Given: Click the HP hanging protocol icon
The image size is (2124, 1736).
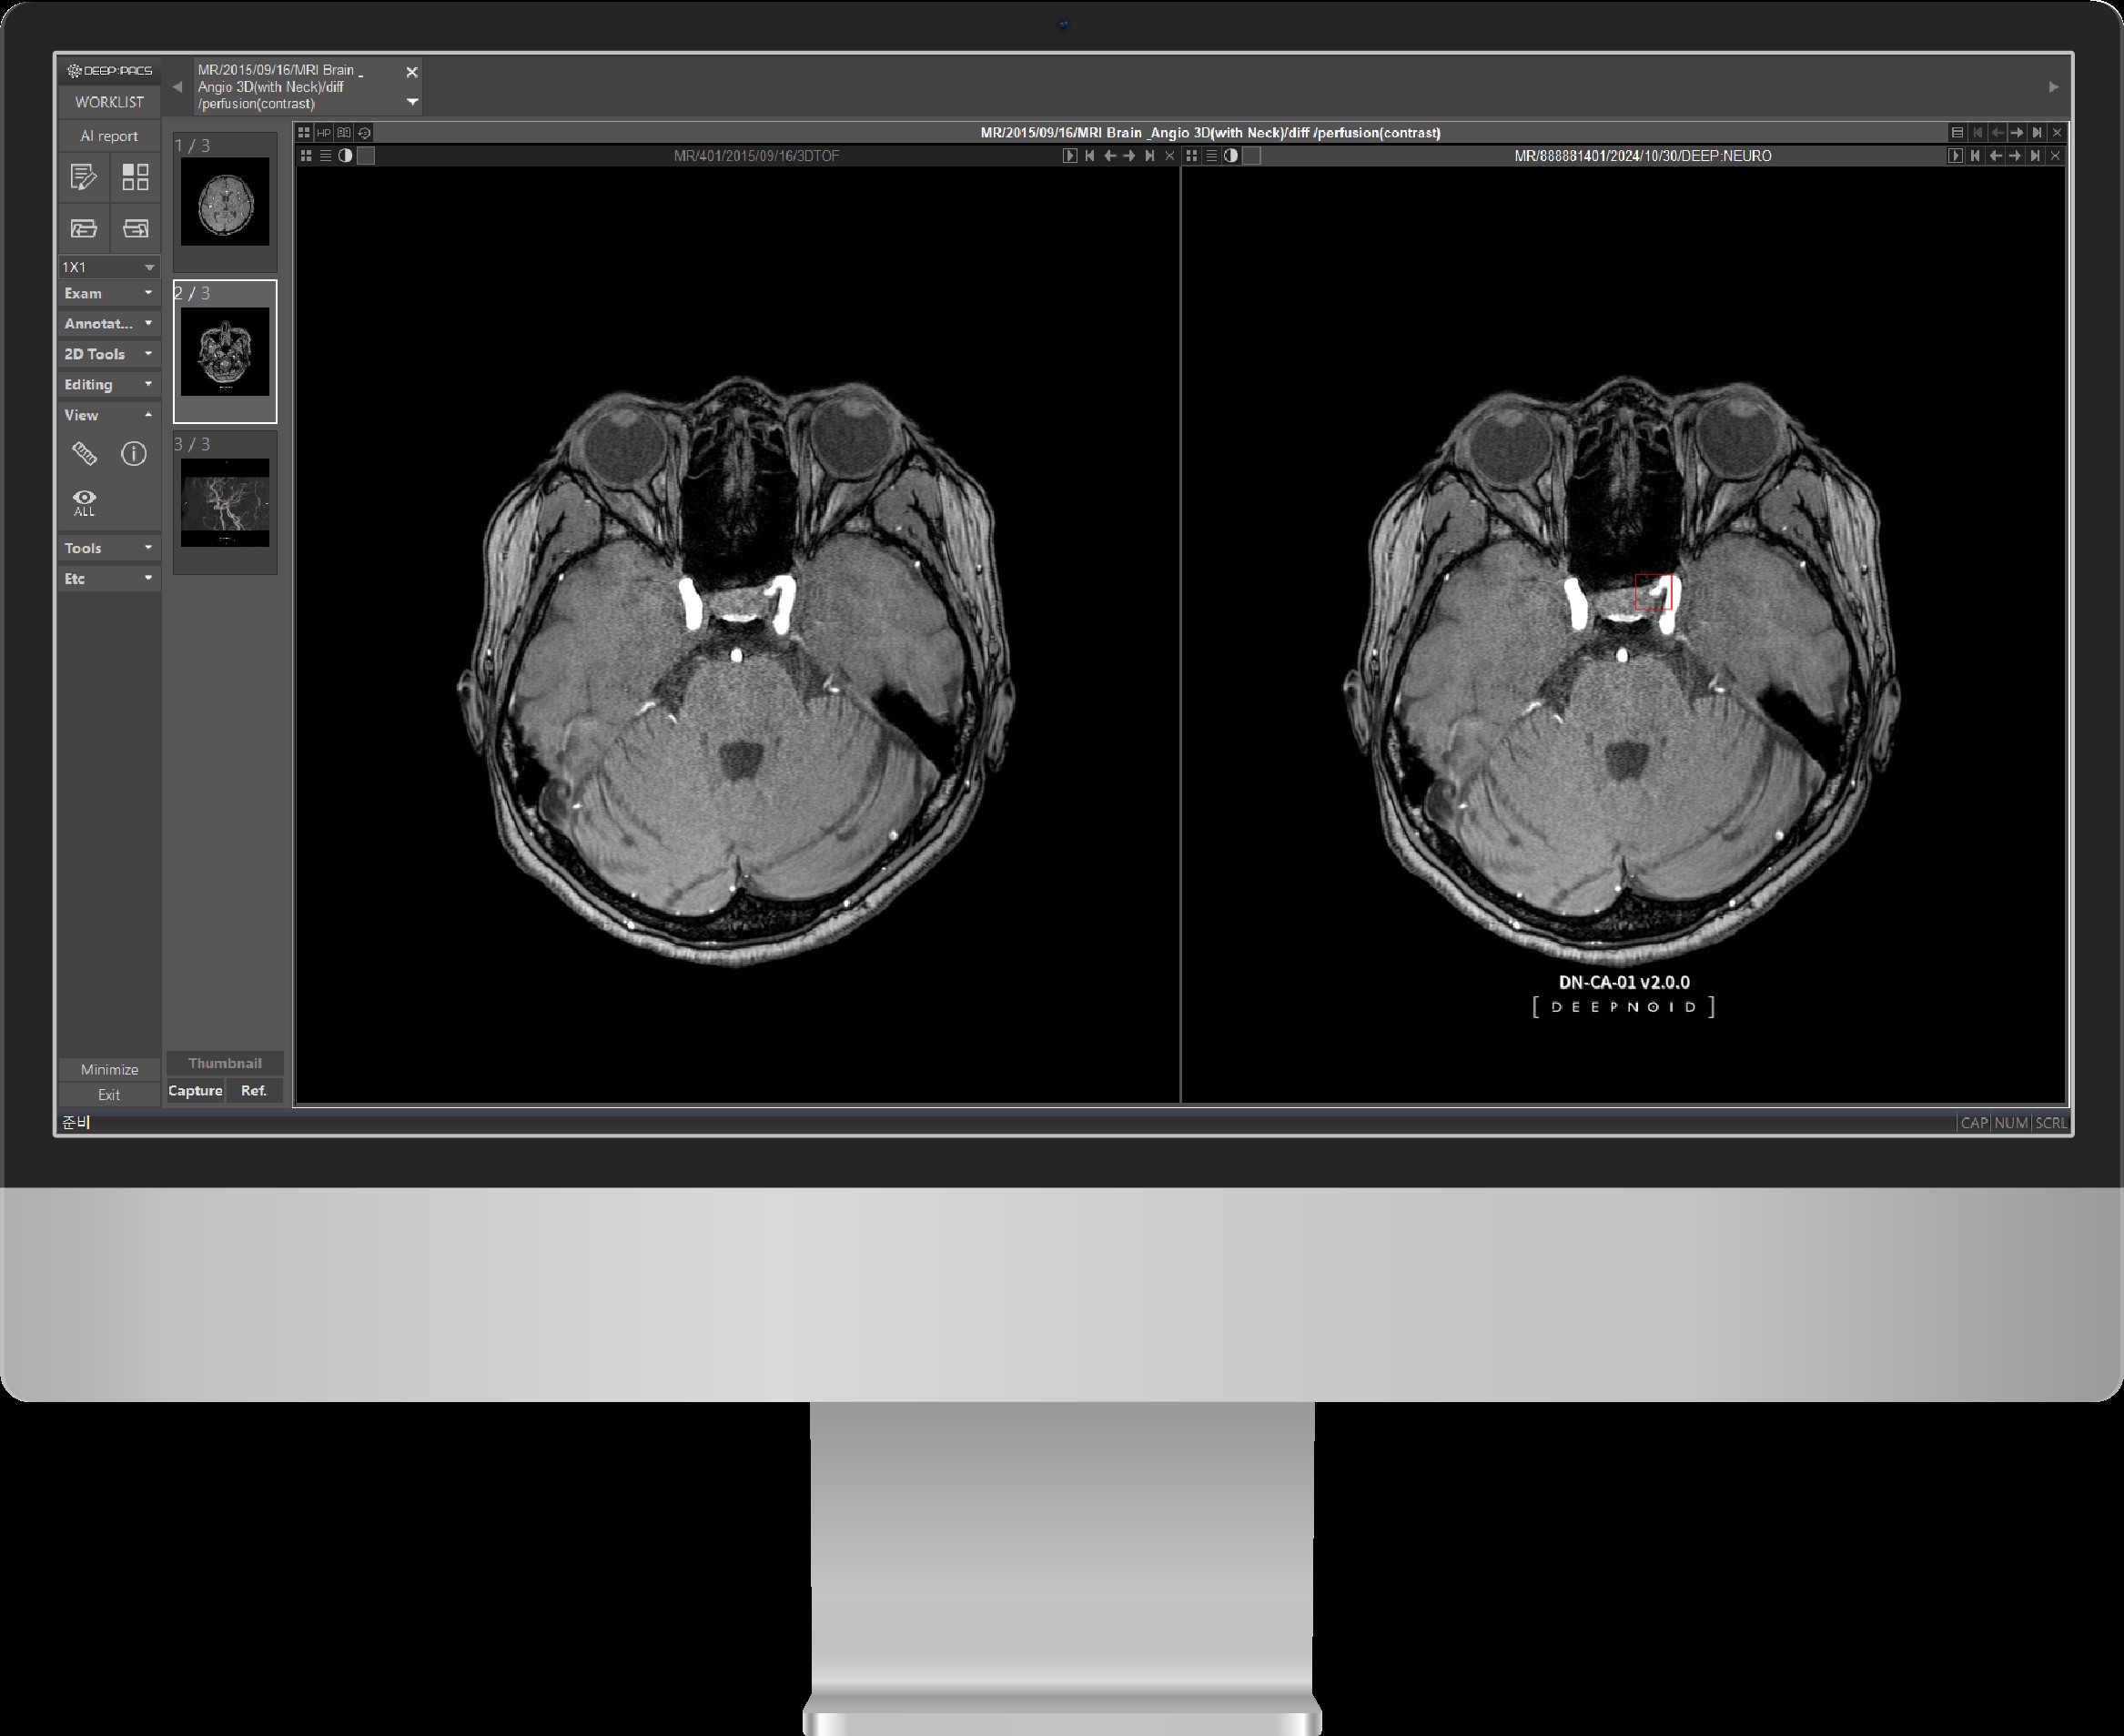Looking at the screenshot, I should coord(324,132).
